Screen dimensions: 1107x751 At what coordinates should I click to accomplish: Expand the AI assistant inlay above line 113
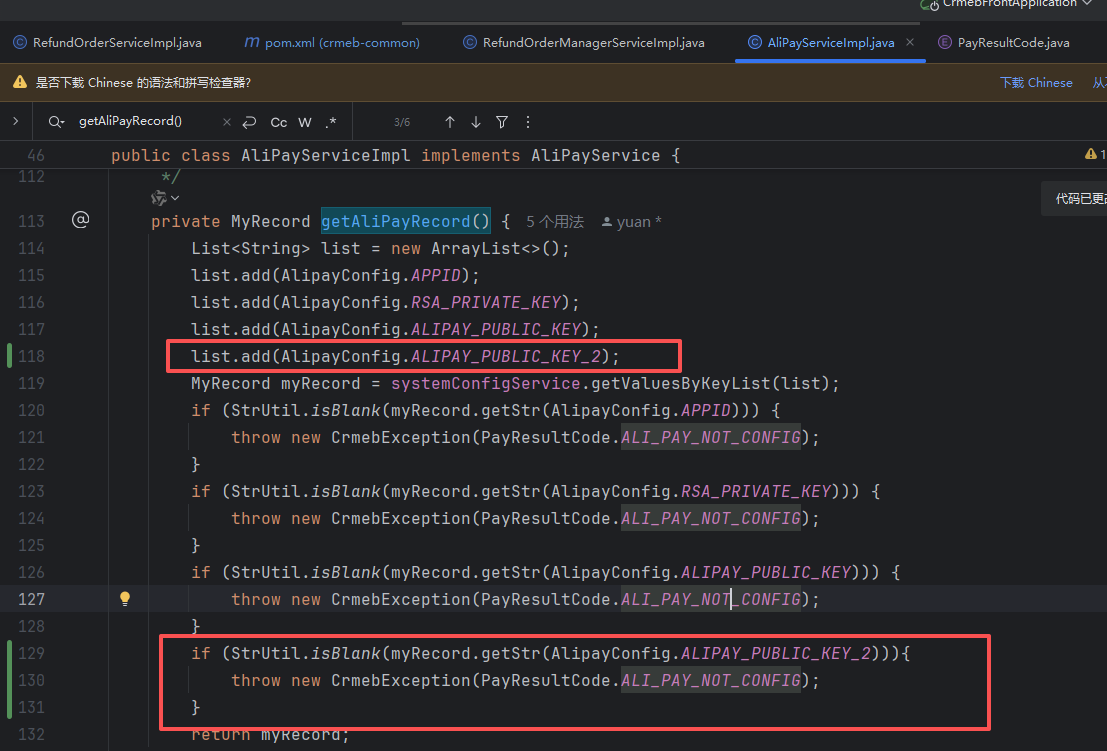tap(165, 198)
